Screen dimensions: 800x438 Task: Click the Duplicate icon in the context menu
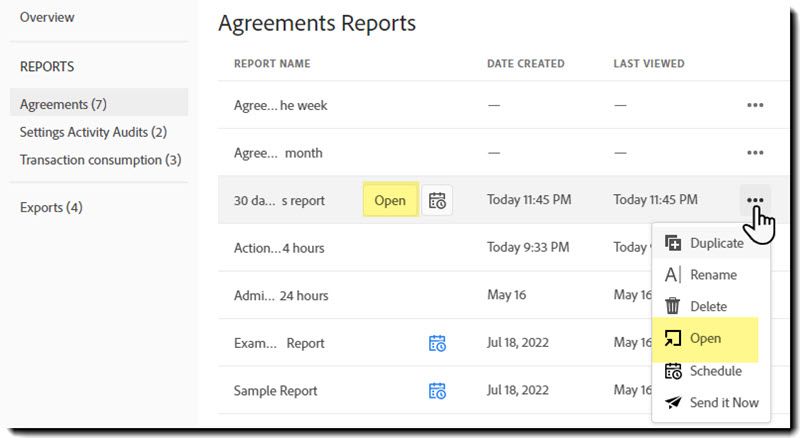click(673, 243)
